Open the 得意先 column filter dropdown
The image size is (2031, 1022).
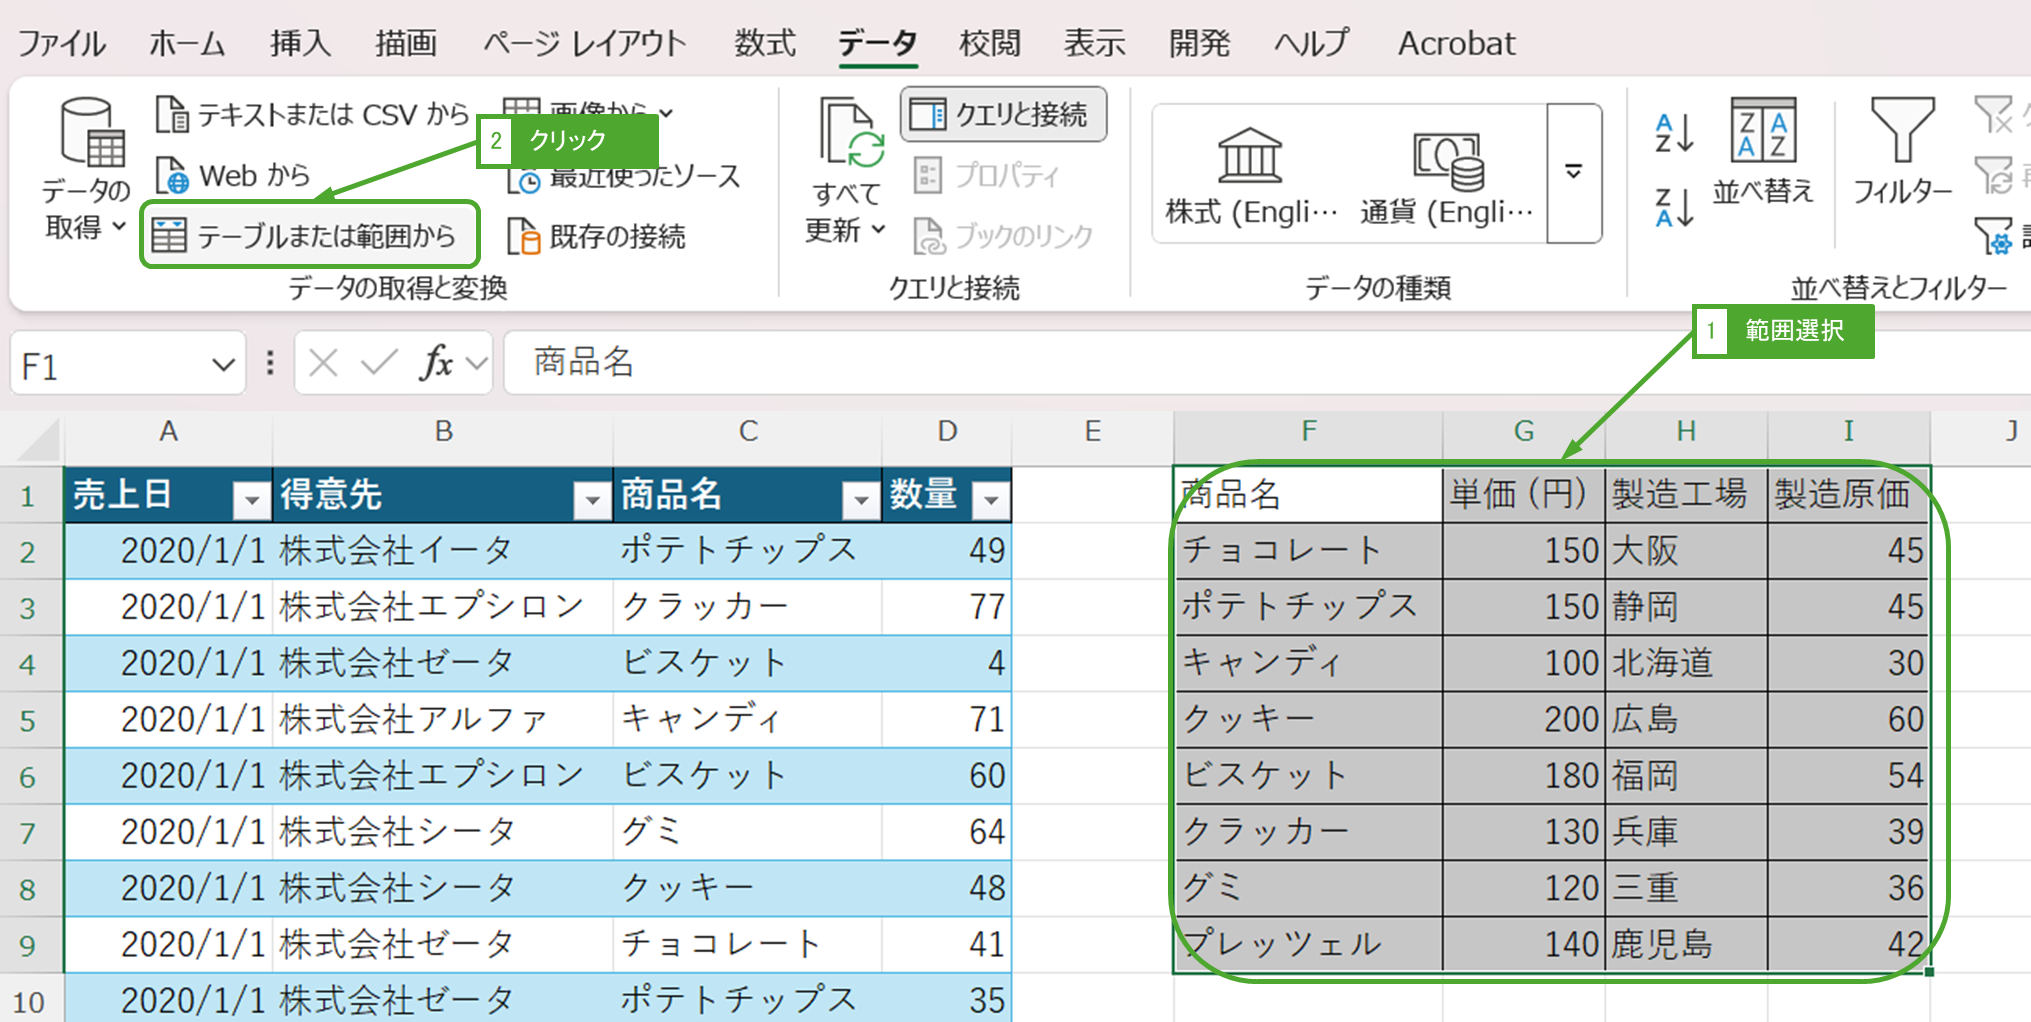[x=592, y=499]
